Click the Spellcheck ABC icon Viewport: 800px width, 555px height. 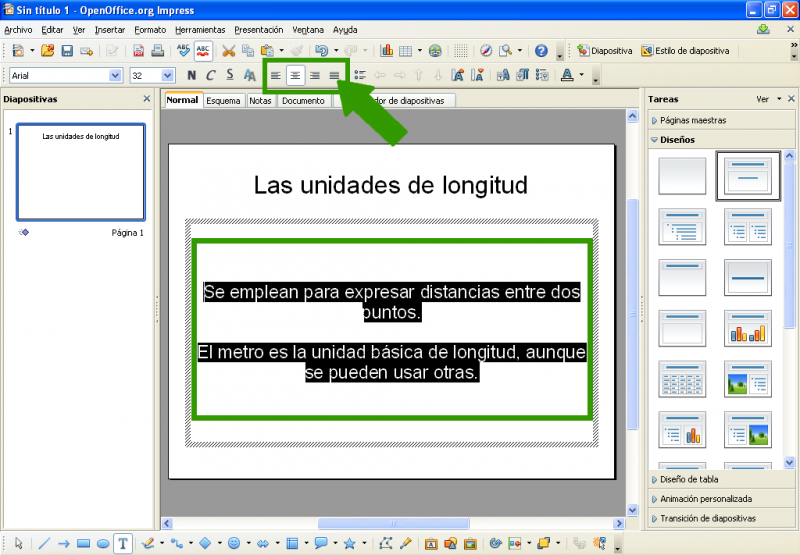tap(184, 50)
